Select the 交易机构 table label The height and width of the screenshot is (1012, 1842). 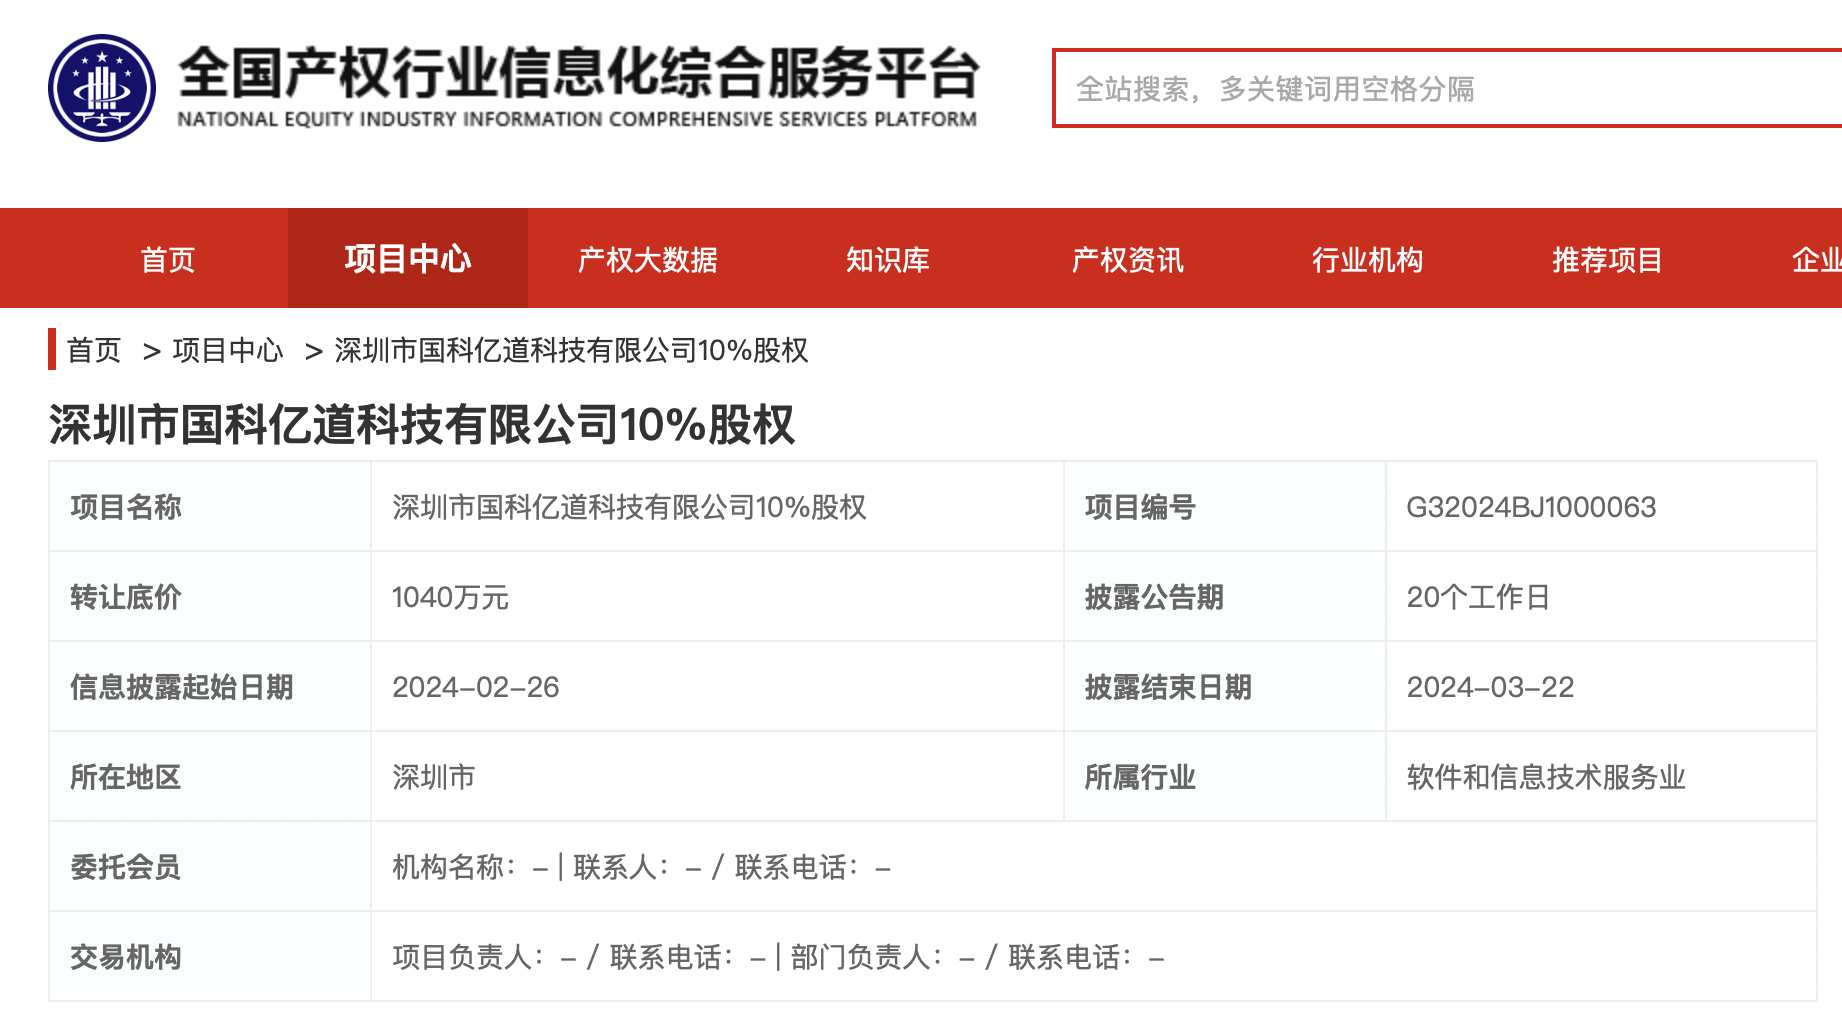coord(126,957)
